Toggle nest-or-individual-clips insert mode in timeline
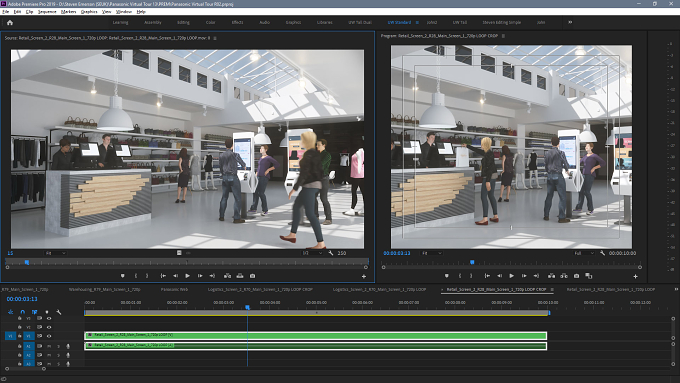This screenshot has width=680, height=383. point(10,312)
